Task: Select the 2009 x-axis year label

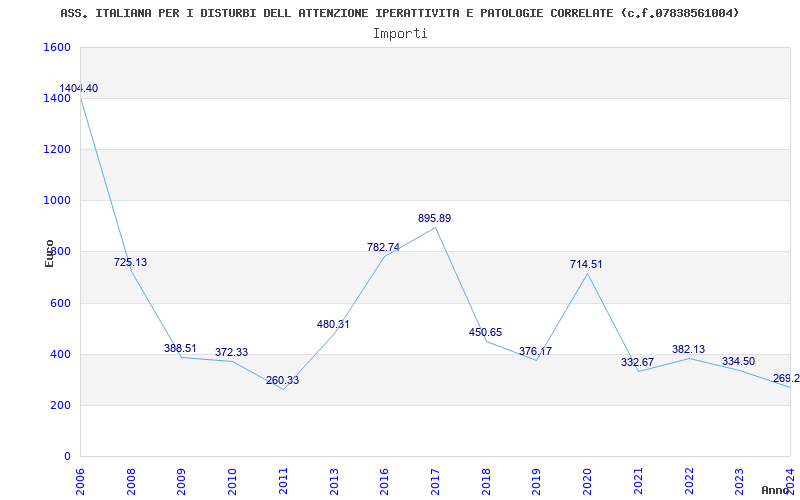Action: coord(182,482)
